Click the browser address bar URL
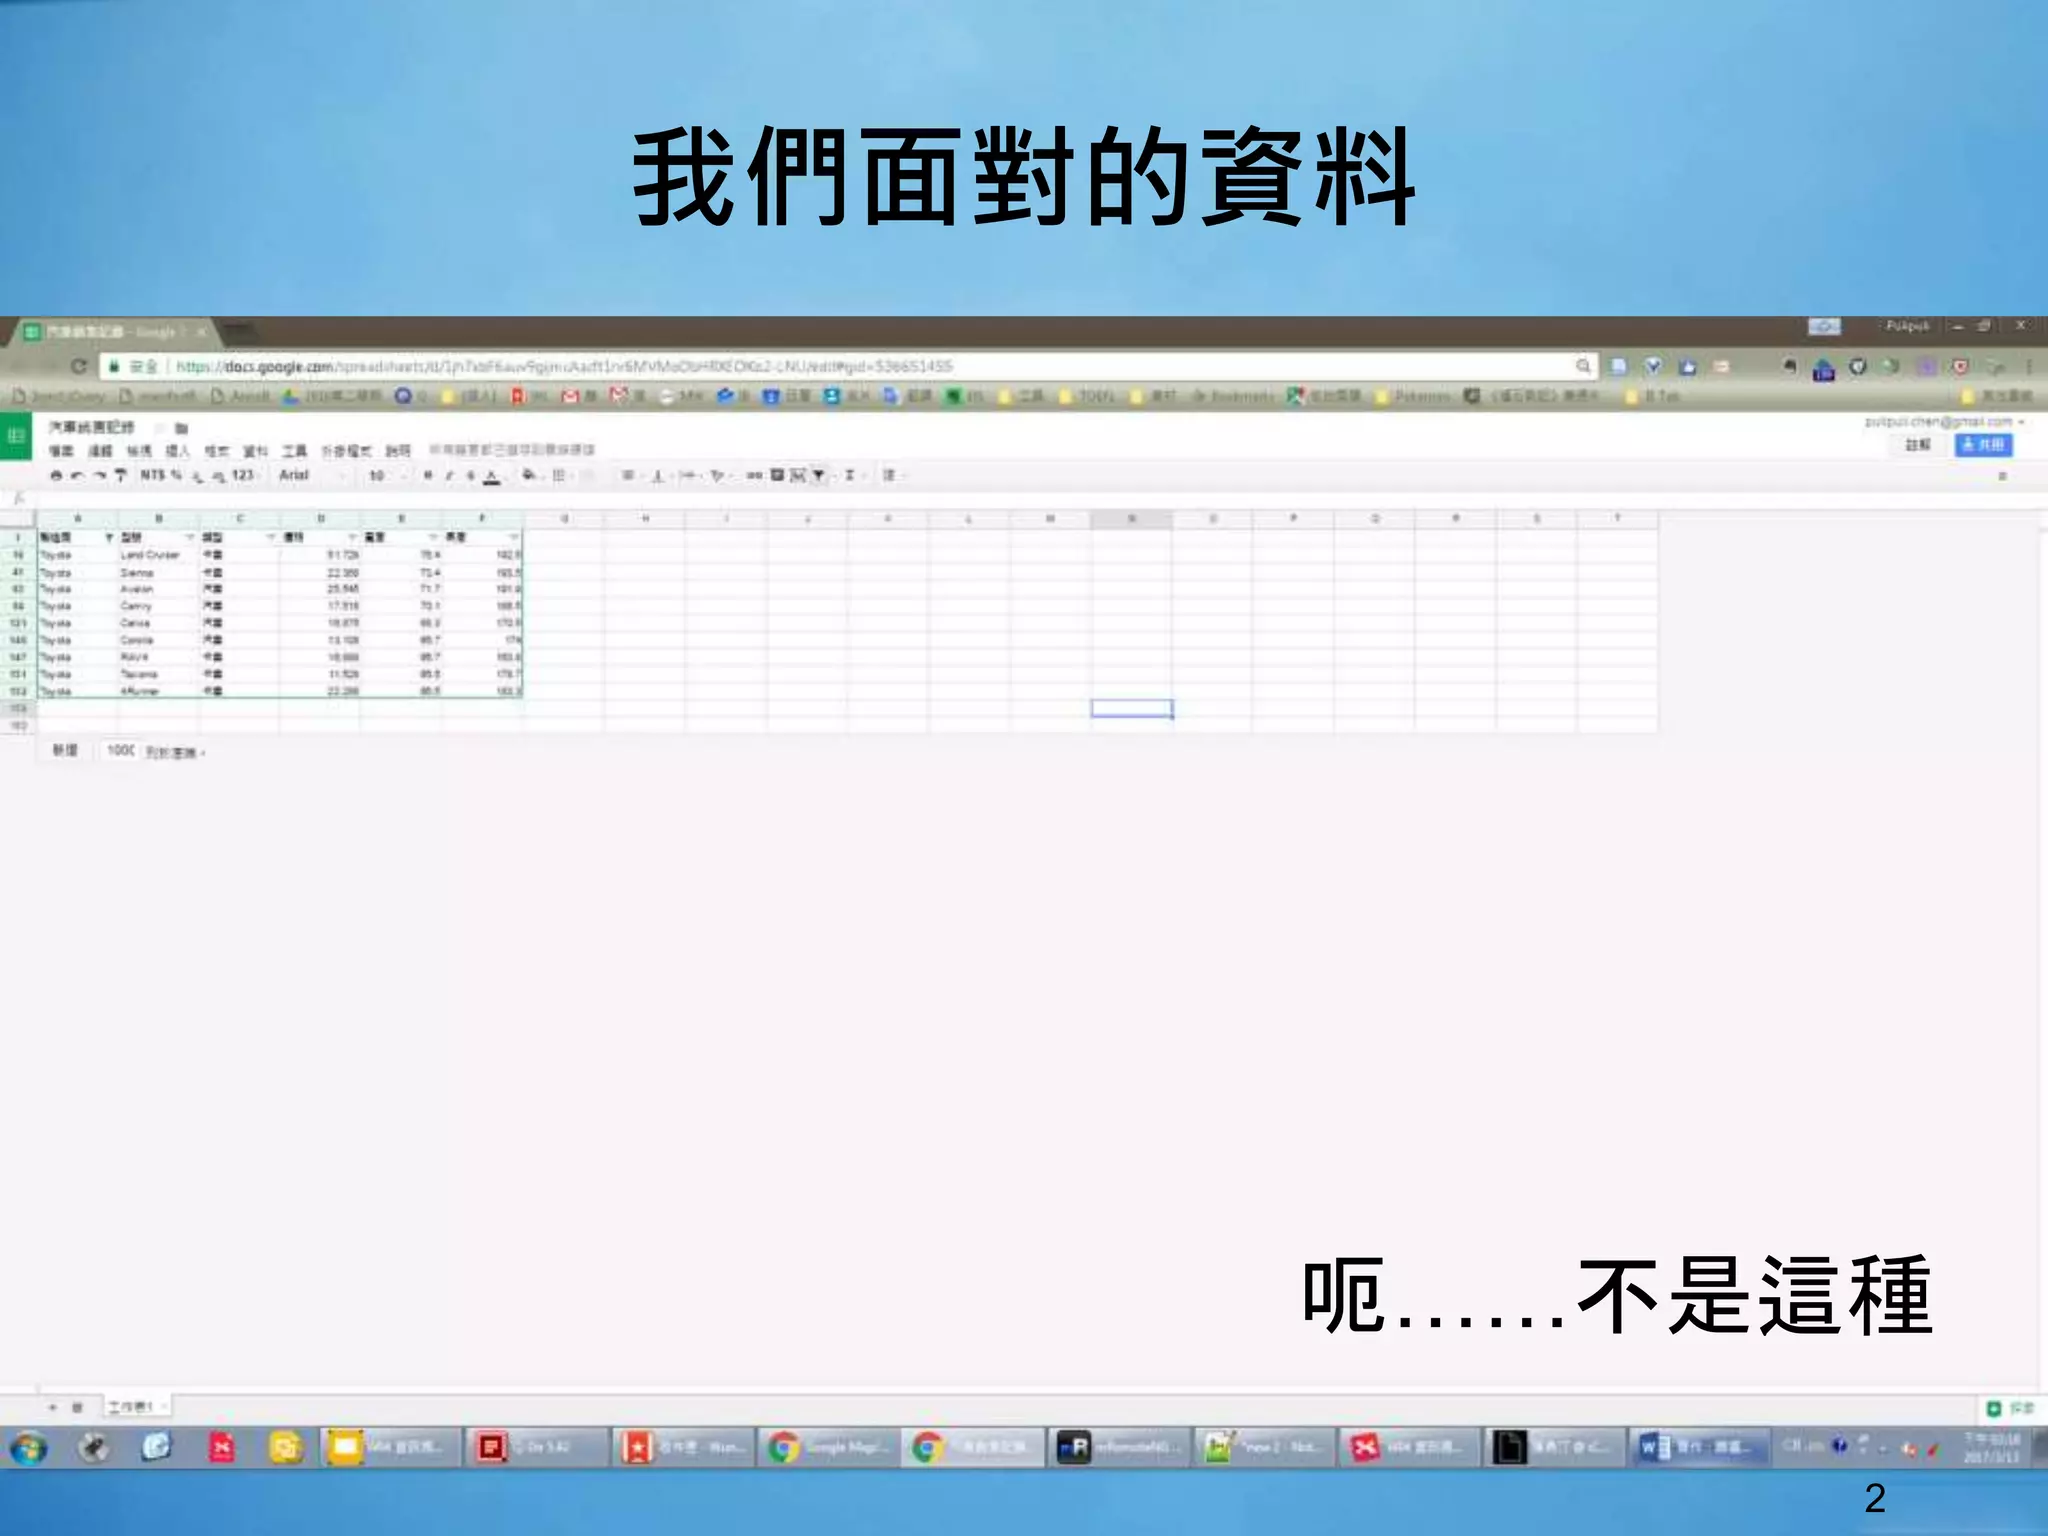 pyautogui.click(x=560, y=367)
